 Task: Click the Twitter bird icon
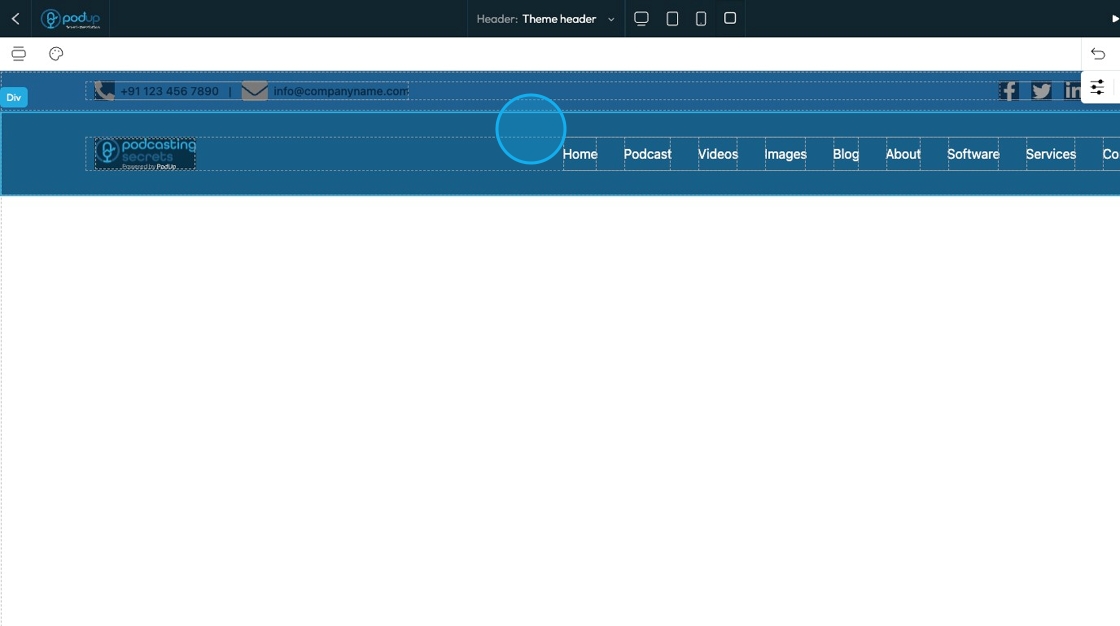pyautogui.click(x=1041, y=91)
